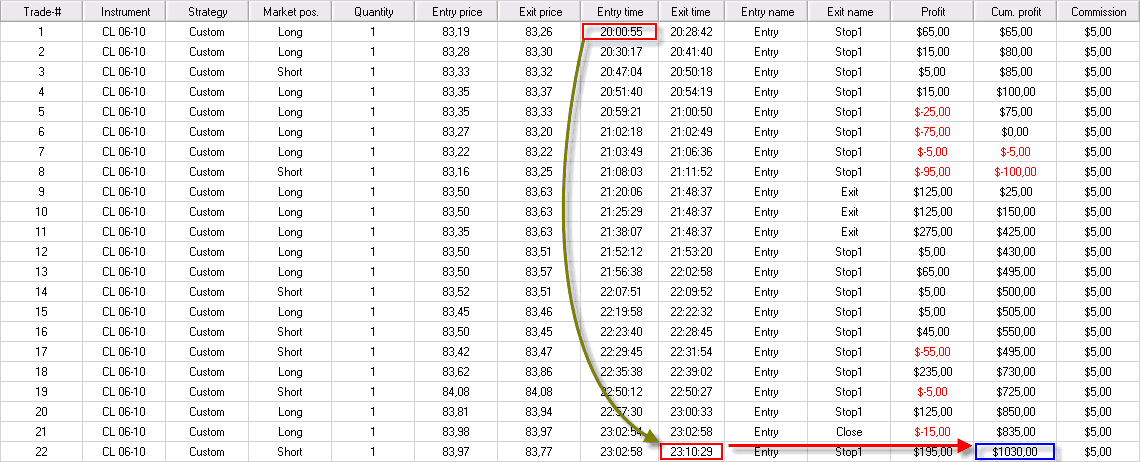
Task: Select the red-boxed exit time 23:10:29
Action: 691,452
